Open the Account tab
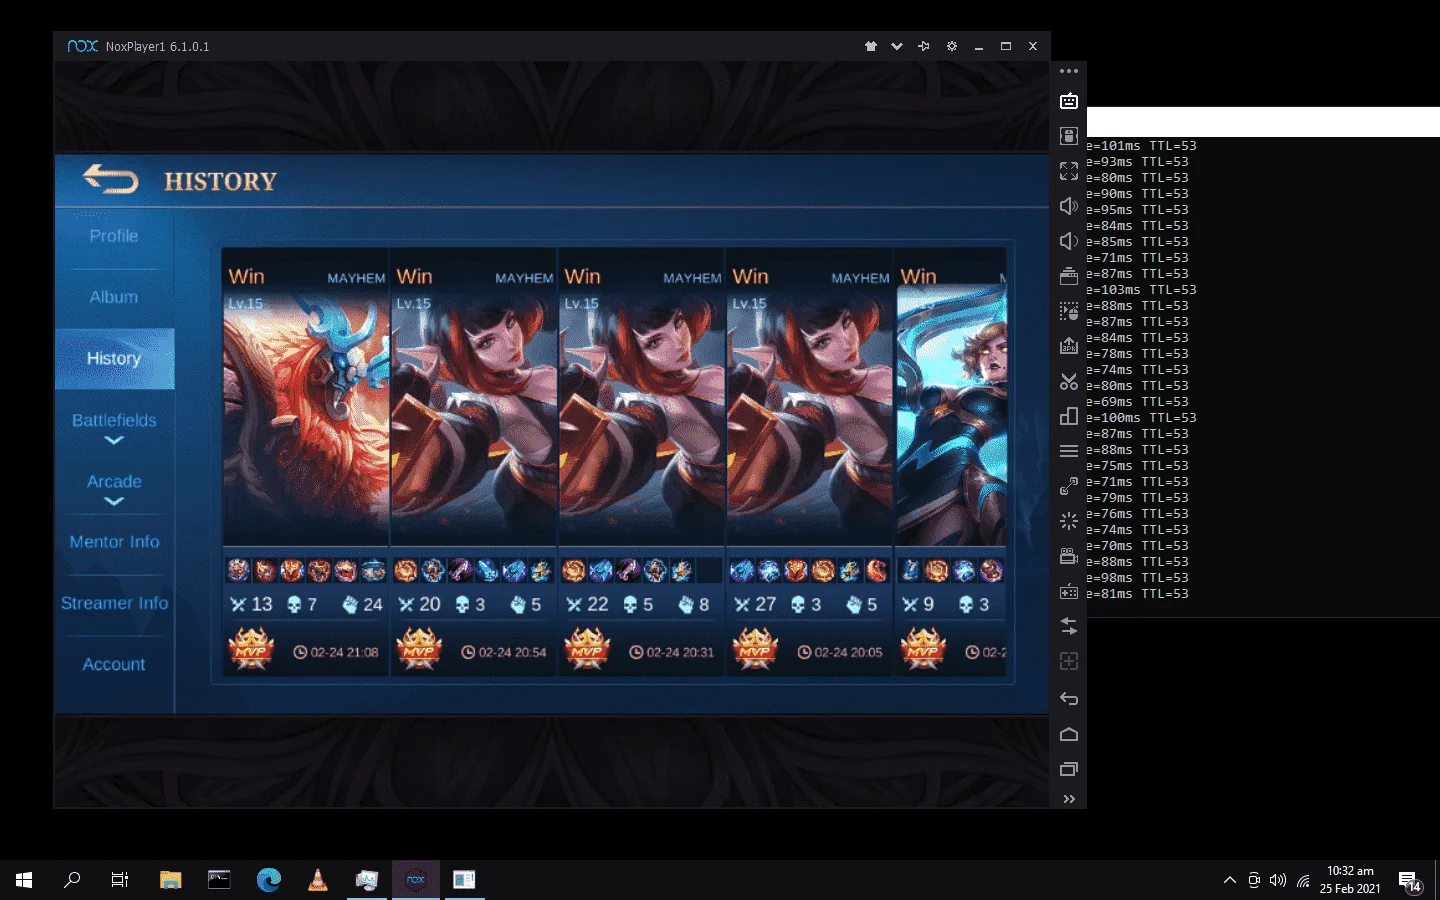Viewport: 1440px width, 900px height. [114, 664]
